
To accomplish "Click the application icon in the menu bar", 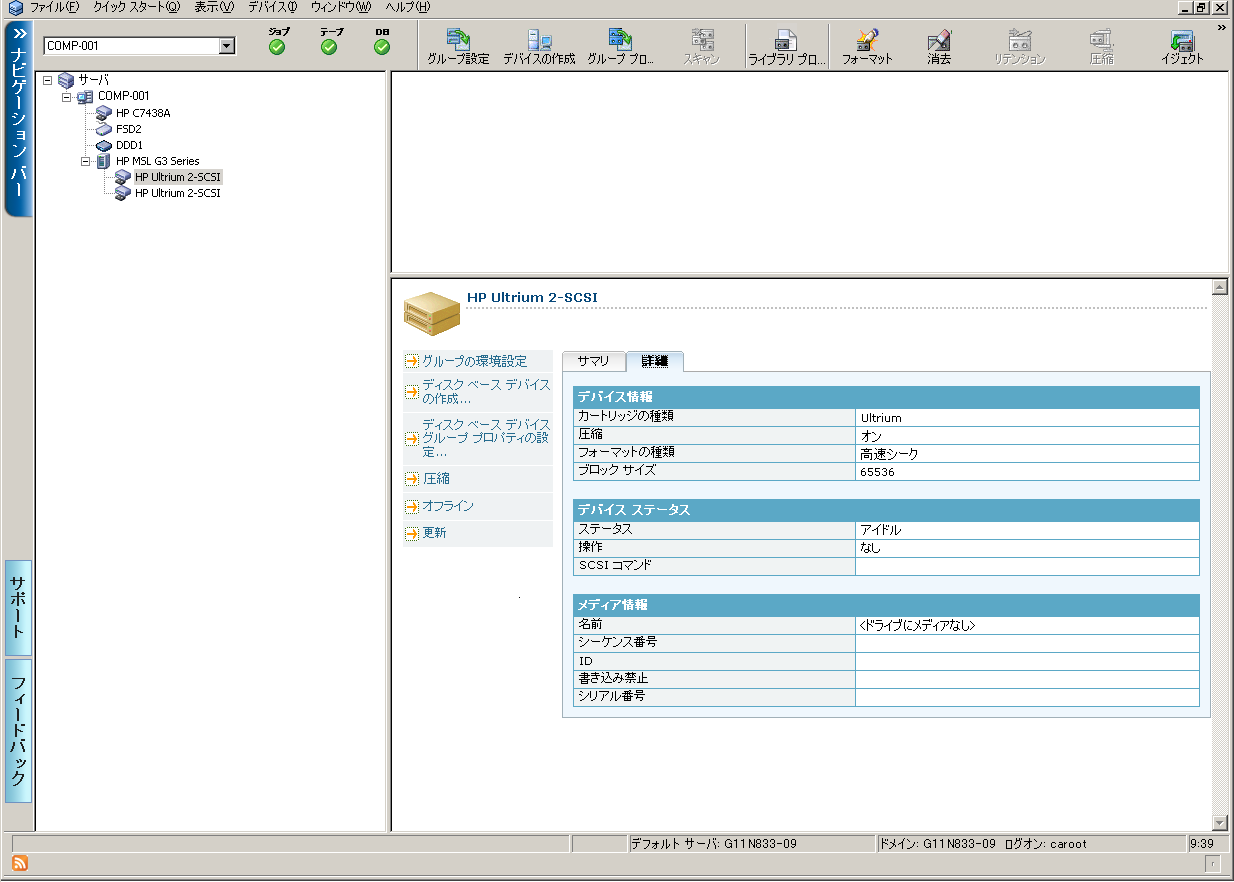I will [x=15, y=7].
